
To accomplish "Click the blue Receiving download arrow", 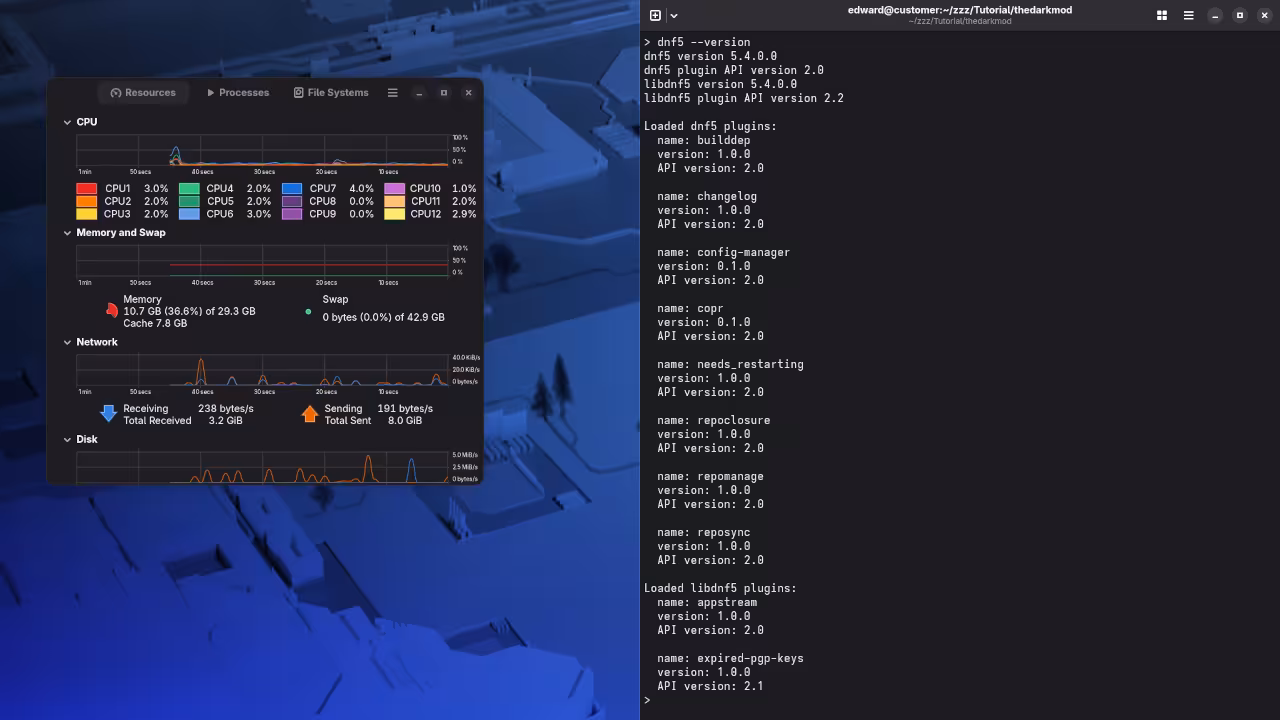I will (108, 413).
